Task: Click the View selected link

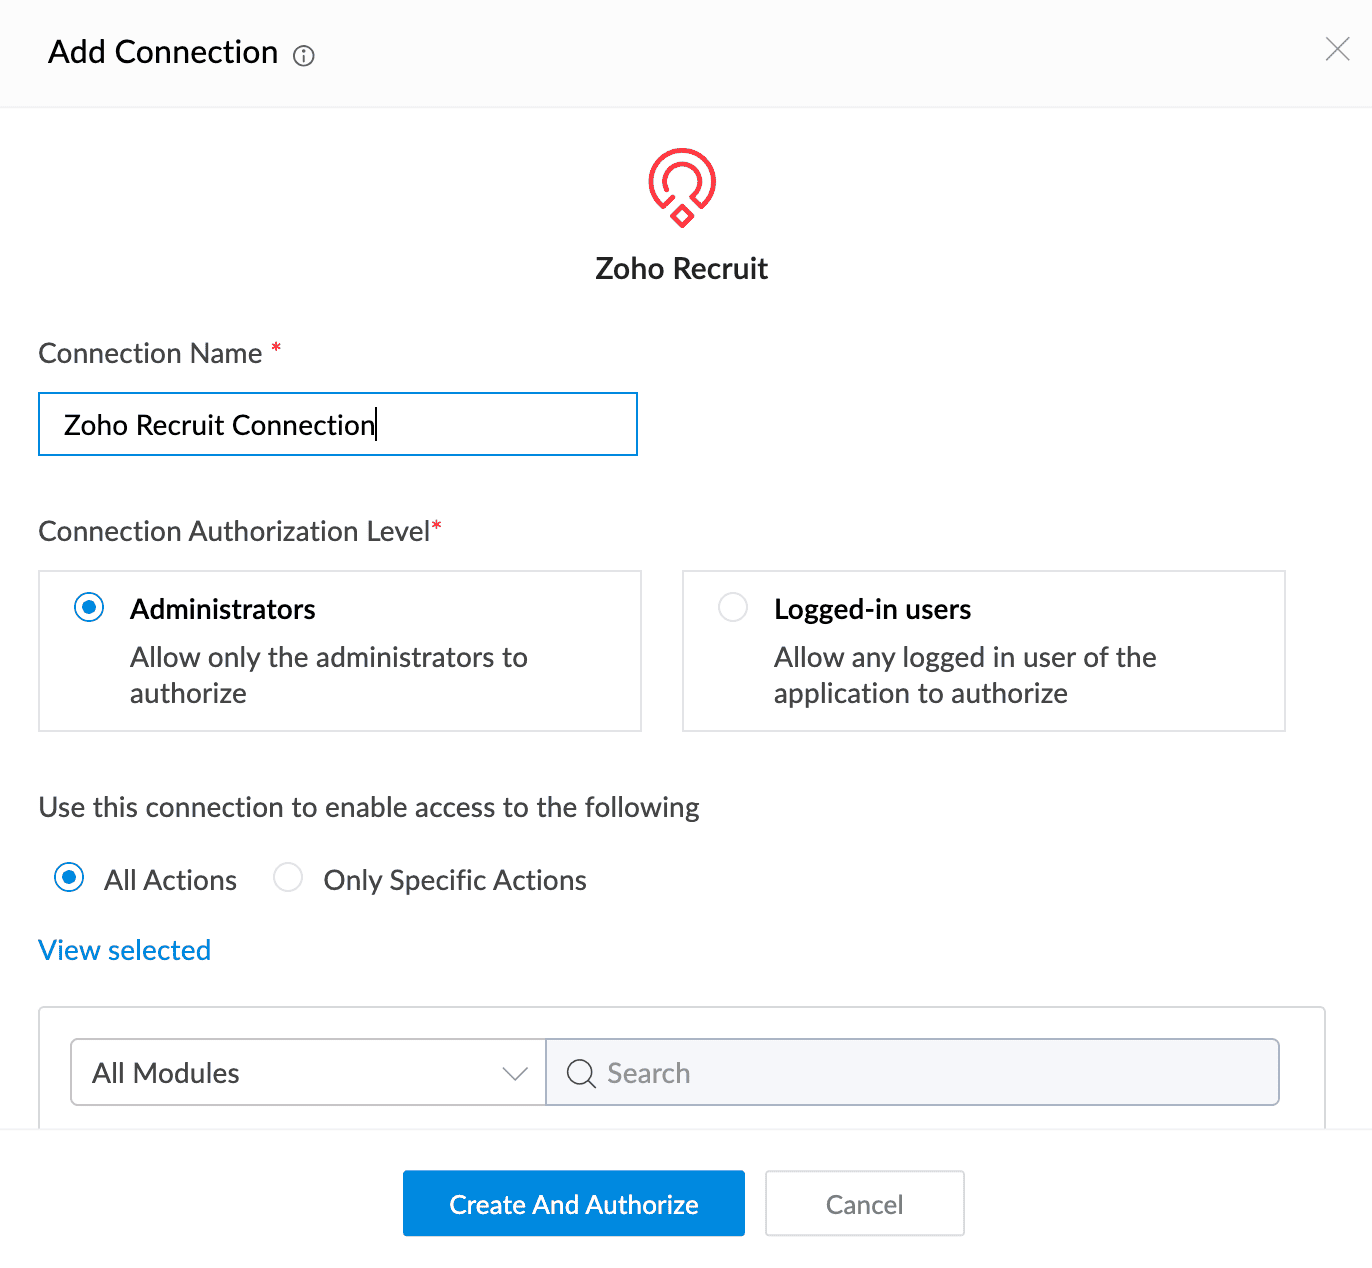Action: (125, 950)
